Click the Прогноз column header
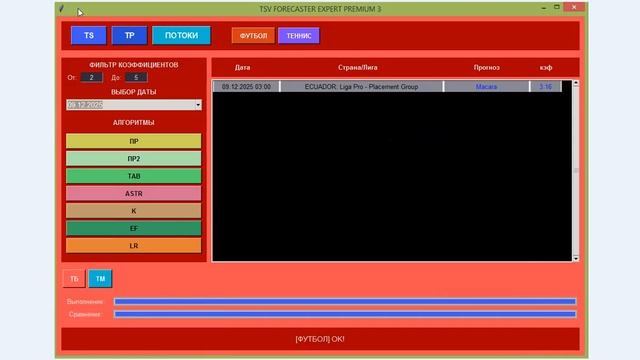Image resolution: width=640 pixels, height=360 pixels. click(487, 67)
